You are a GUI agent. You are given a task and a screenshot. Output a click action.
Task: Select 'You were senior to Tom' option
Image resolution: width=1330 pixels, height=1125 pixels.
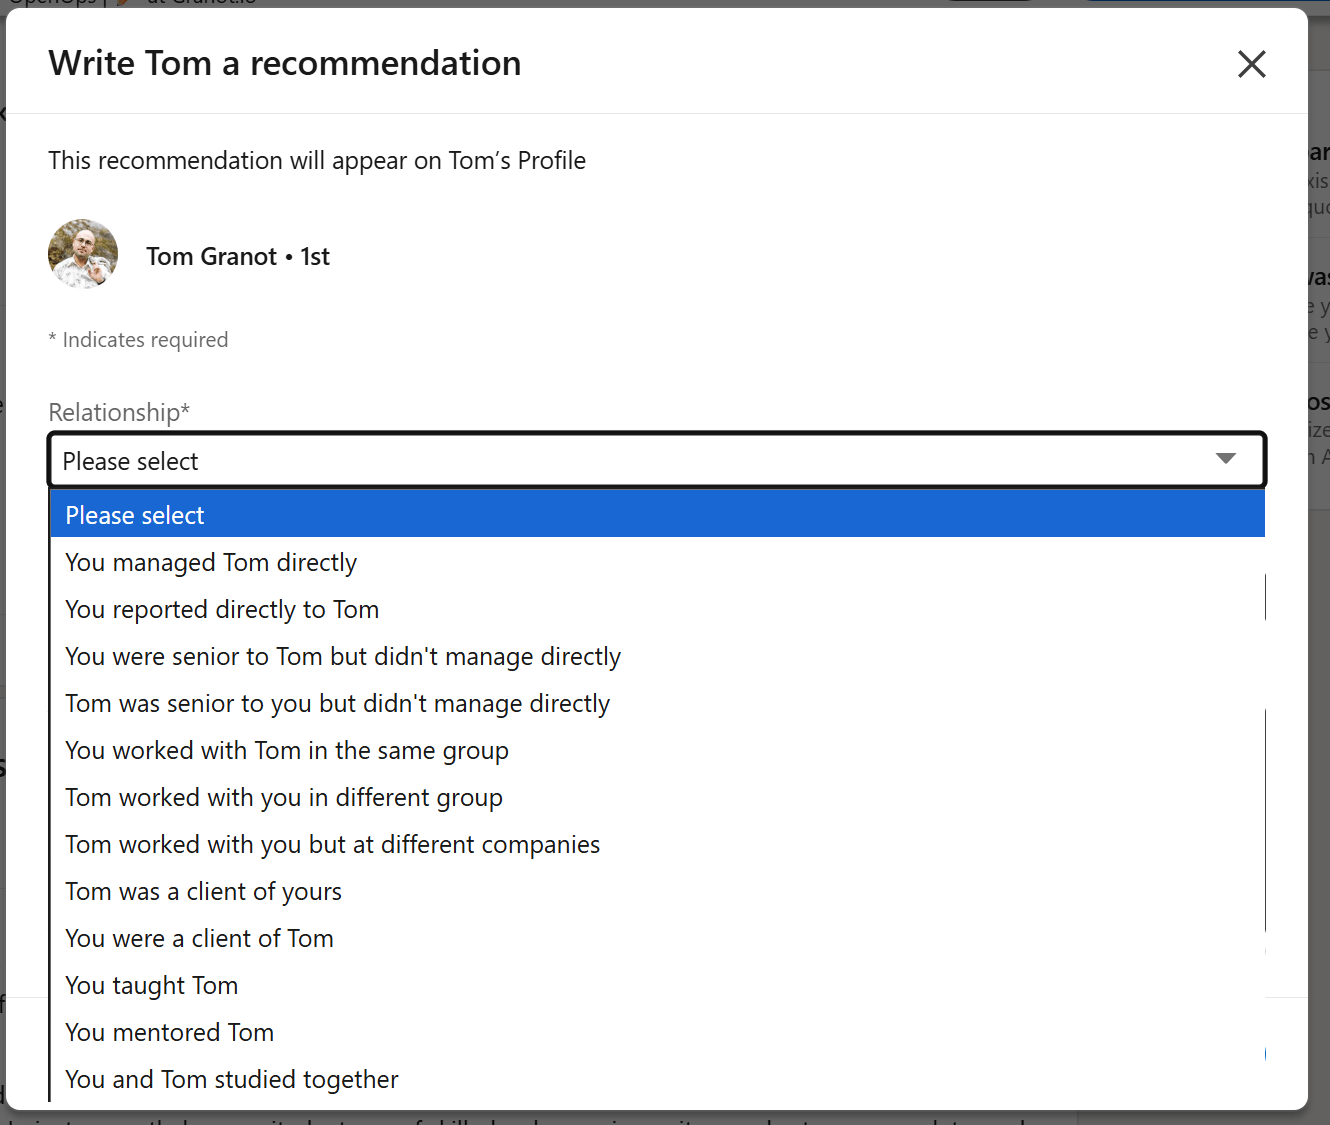pyautogui.click(x=343, y=656)
